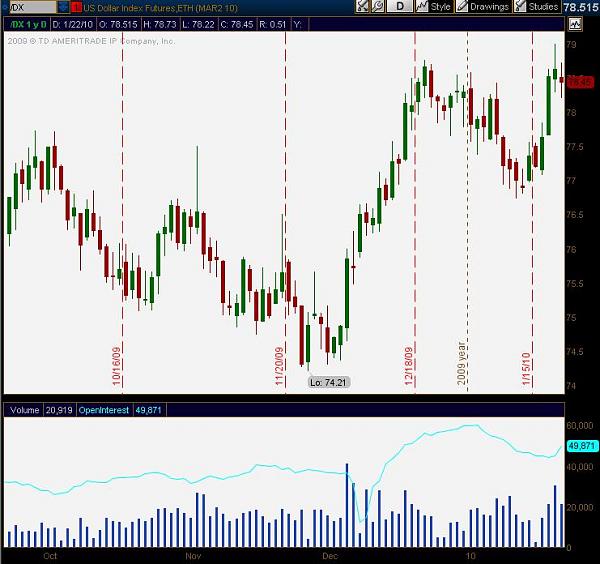
Task: Click the Oct label on time axis
Action: (x=50, y=556)
